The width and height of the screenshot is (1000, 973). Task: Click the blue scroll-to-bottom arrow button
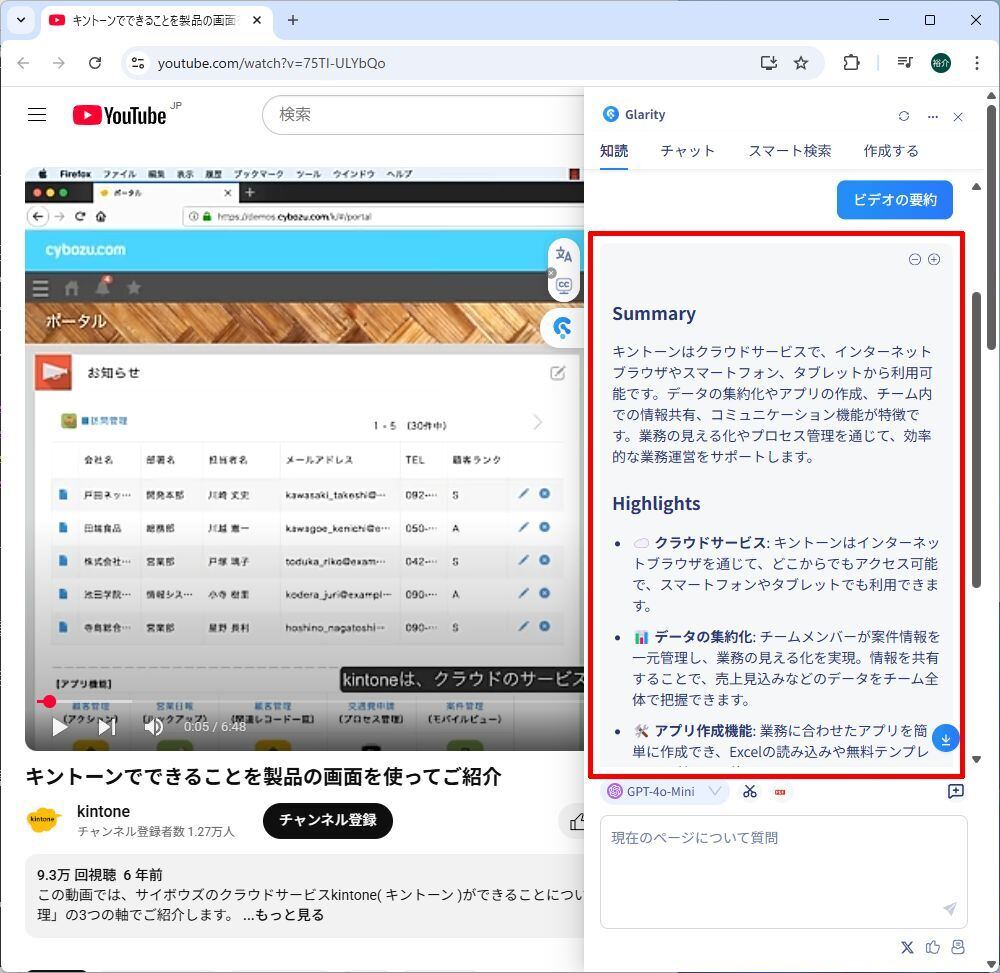pos(945,738)
